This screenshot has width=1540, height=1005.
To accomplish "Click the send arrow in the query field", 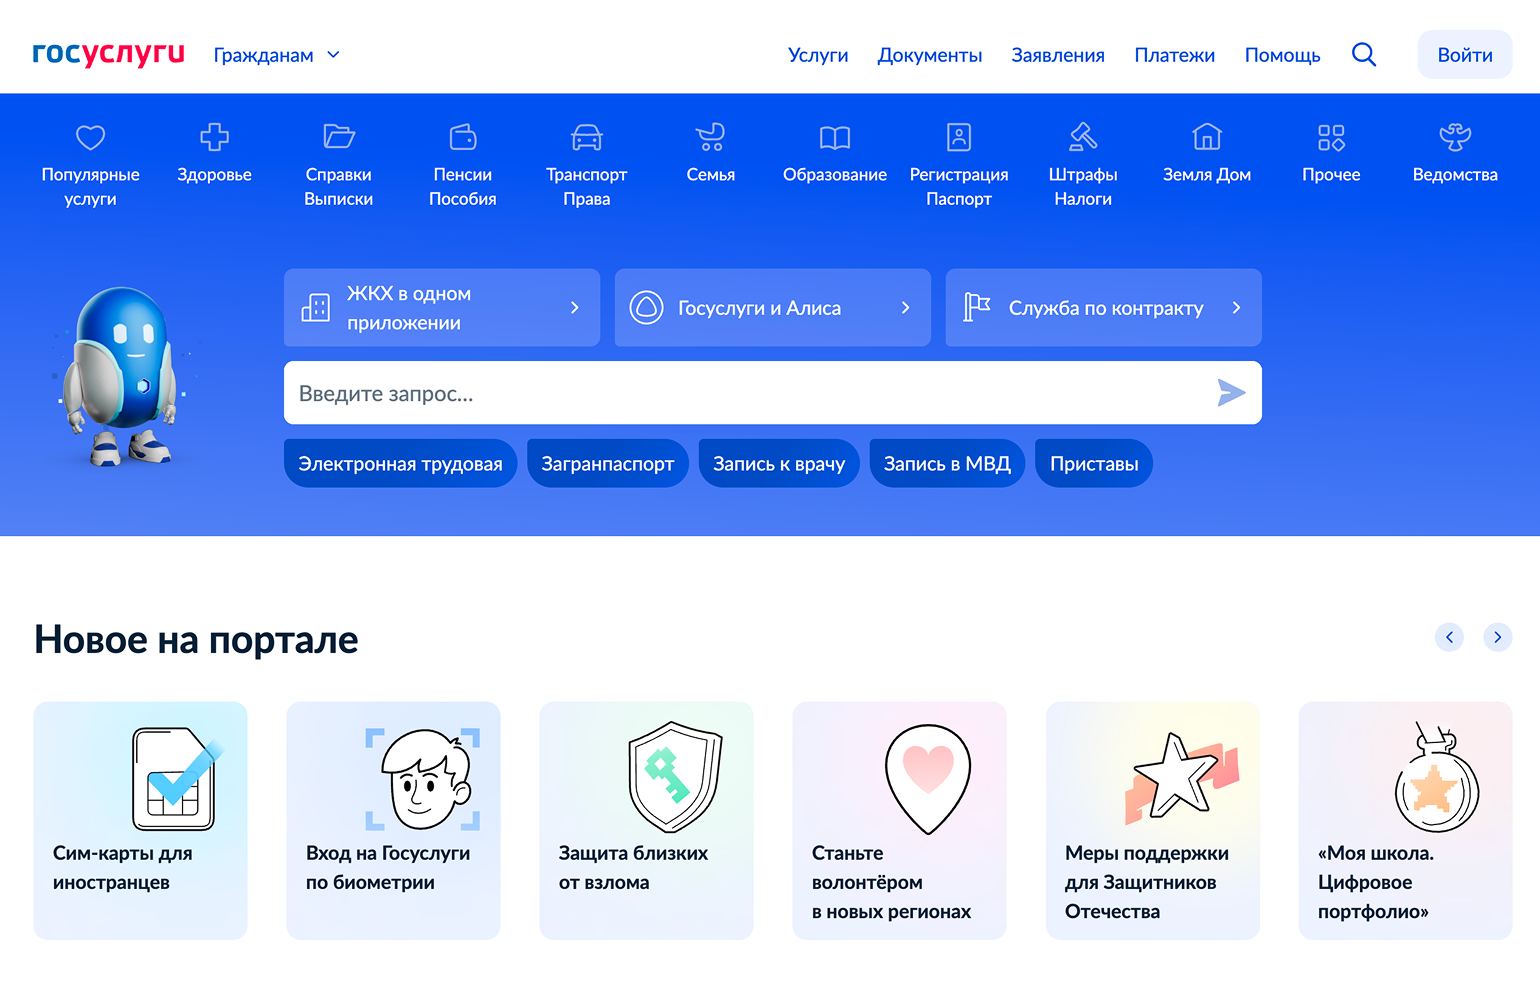I will tap(1231, 393).
